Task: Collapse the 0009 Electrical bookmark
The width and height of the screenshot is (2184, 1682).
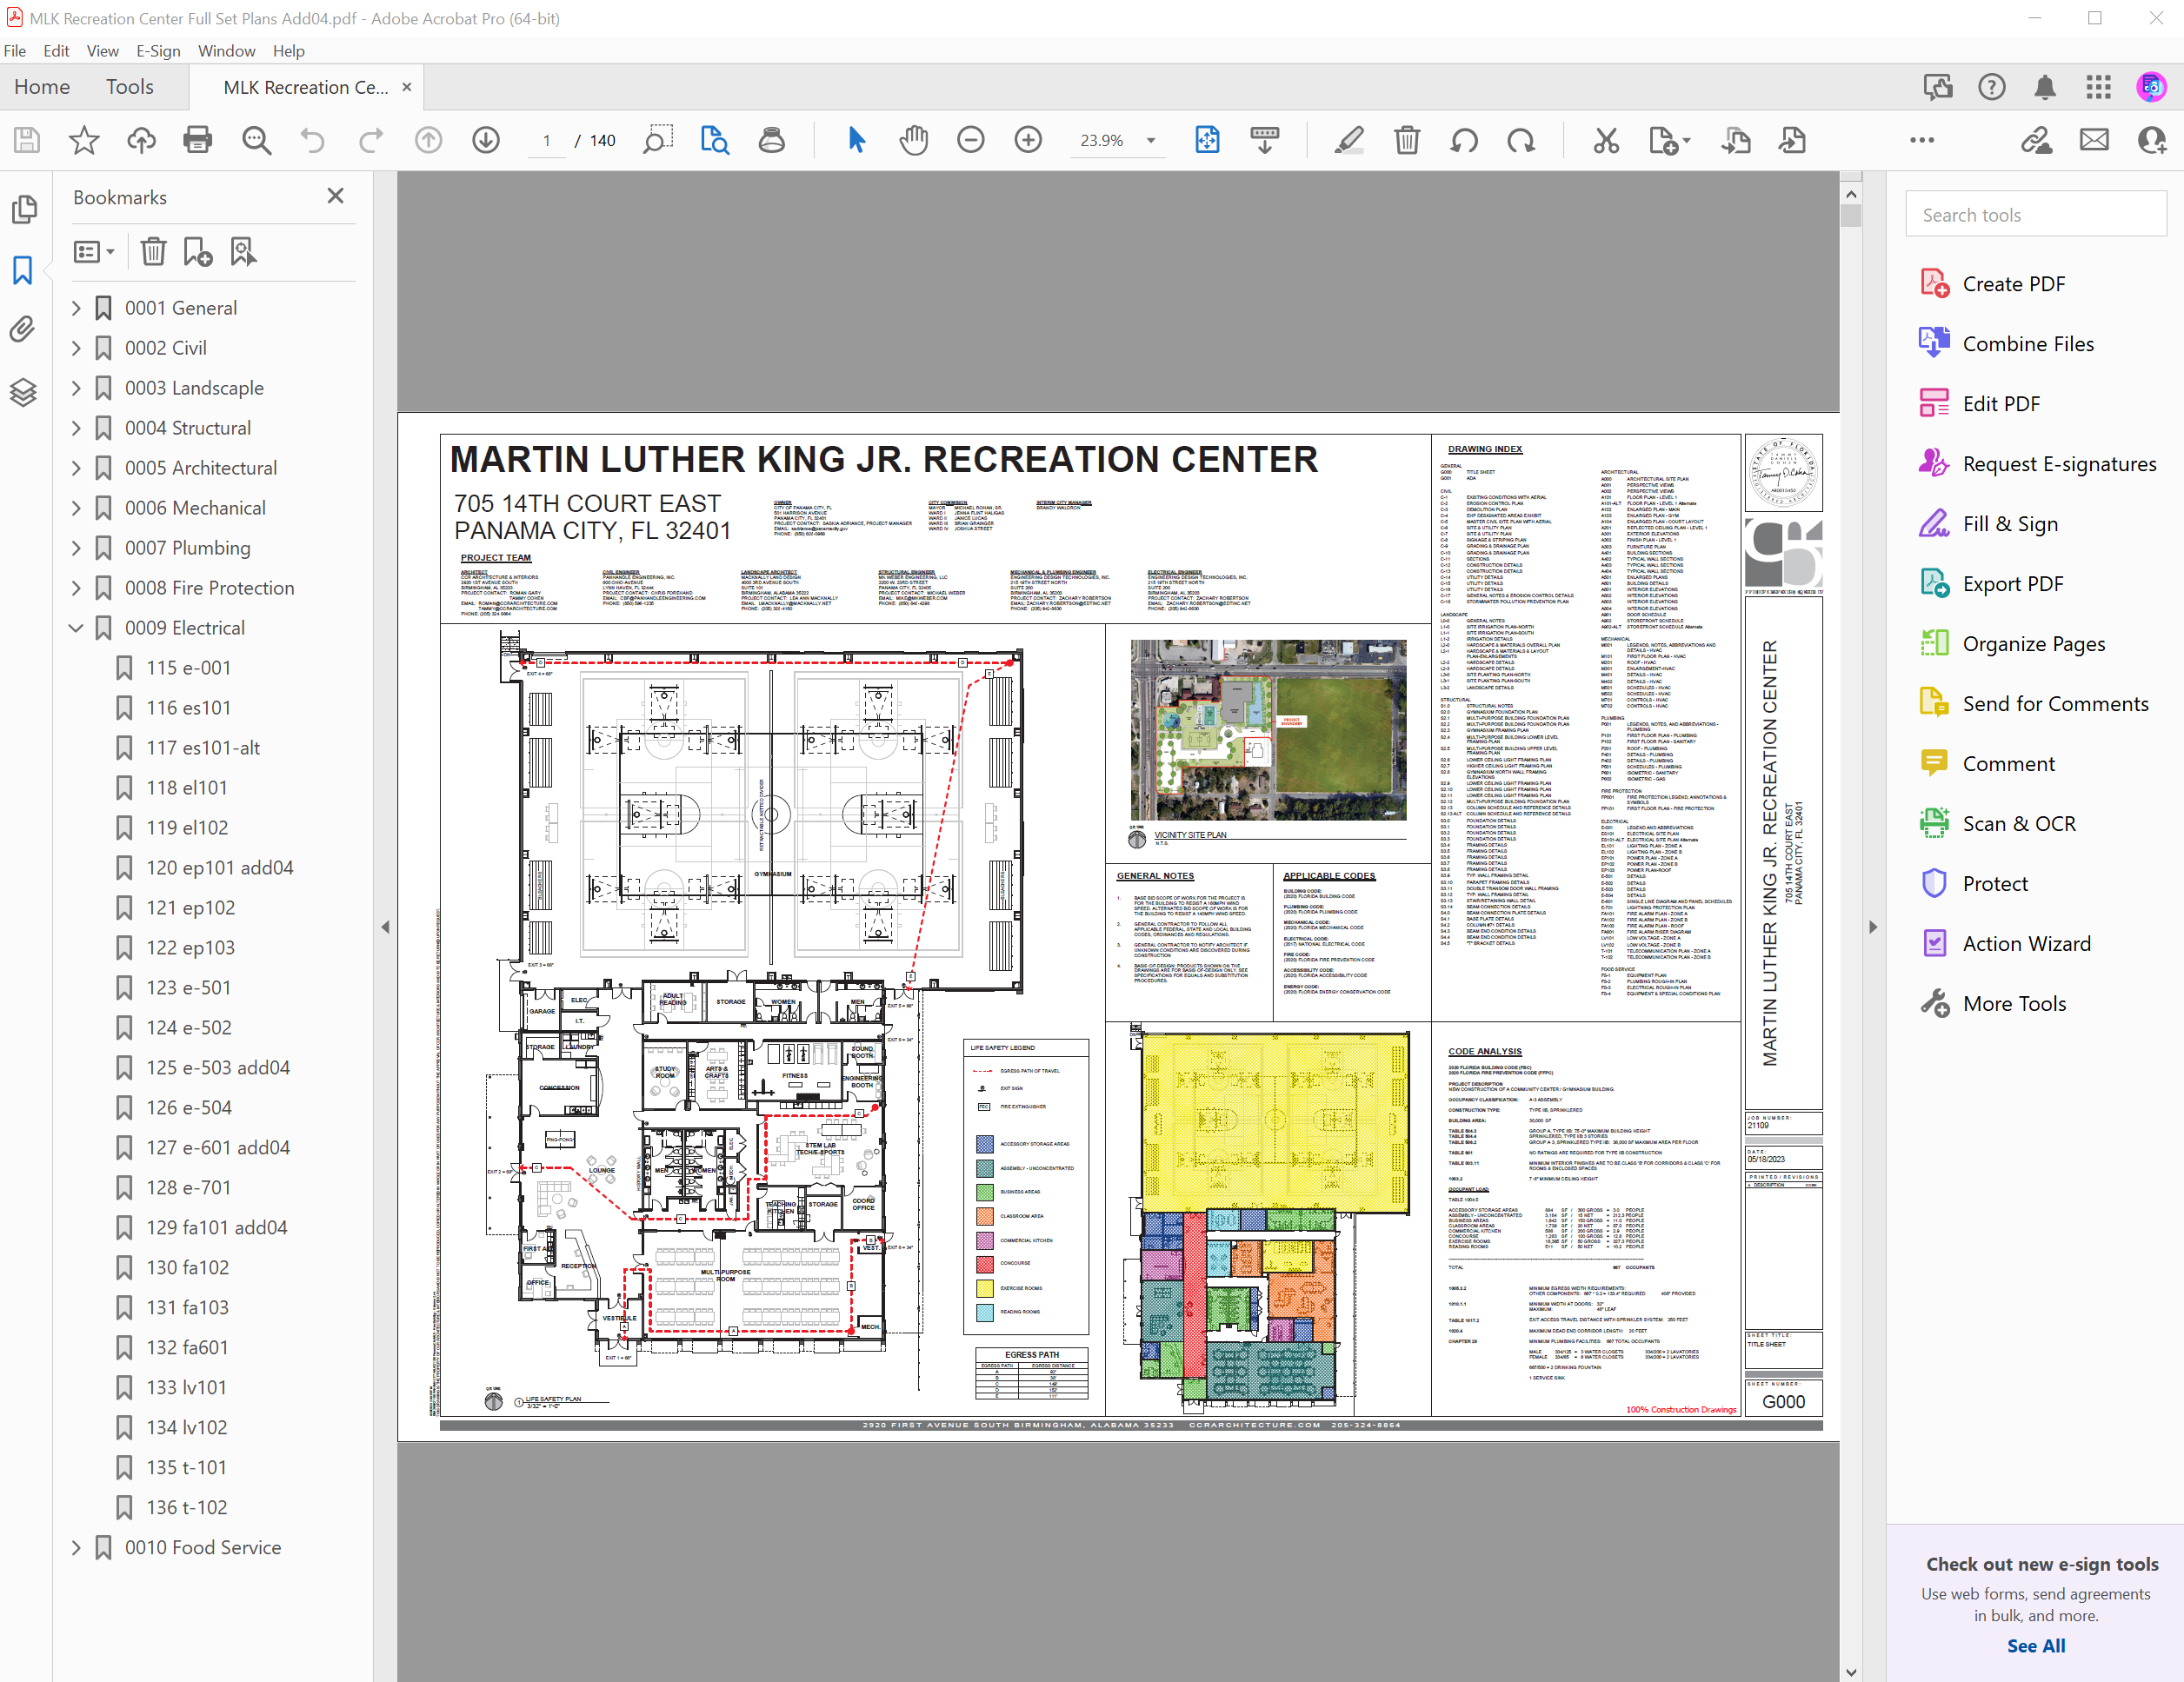Action: [x=76, y=628]
